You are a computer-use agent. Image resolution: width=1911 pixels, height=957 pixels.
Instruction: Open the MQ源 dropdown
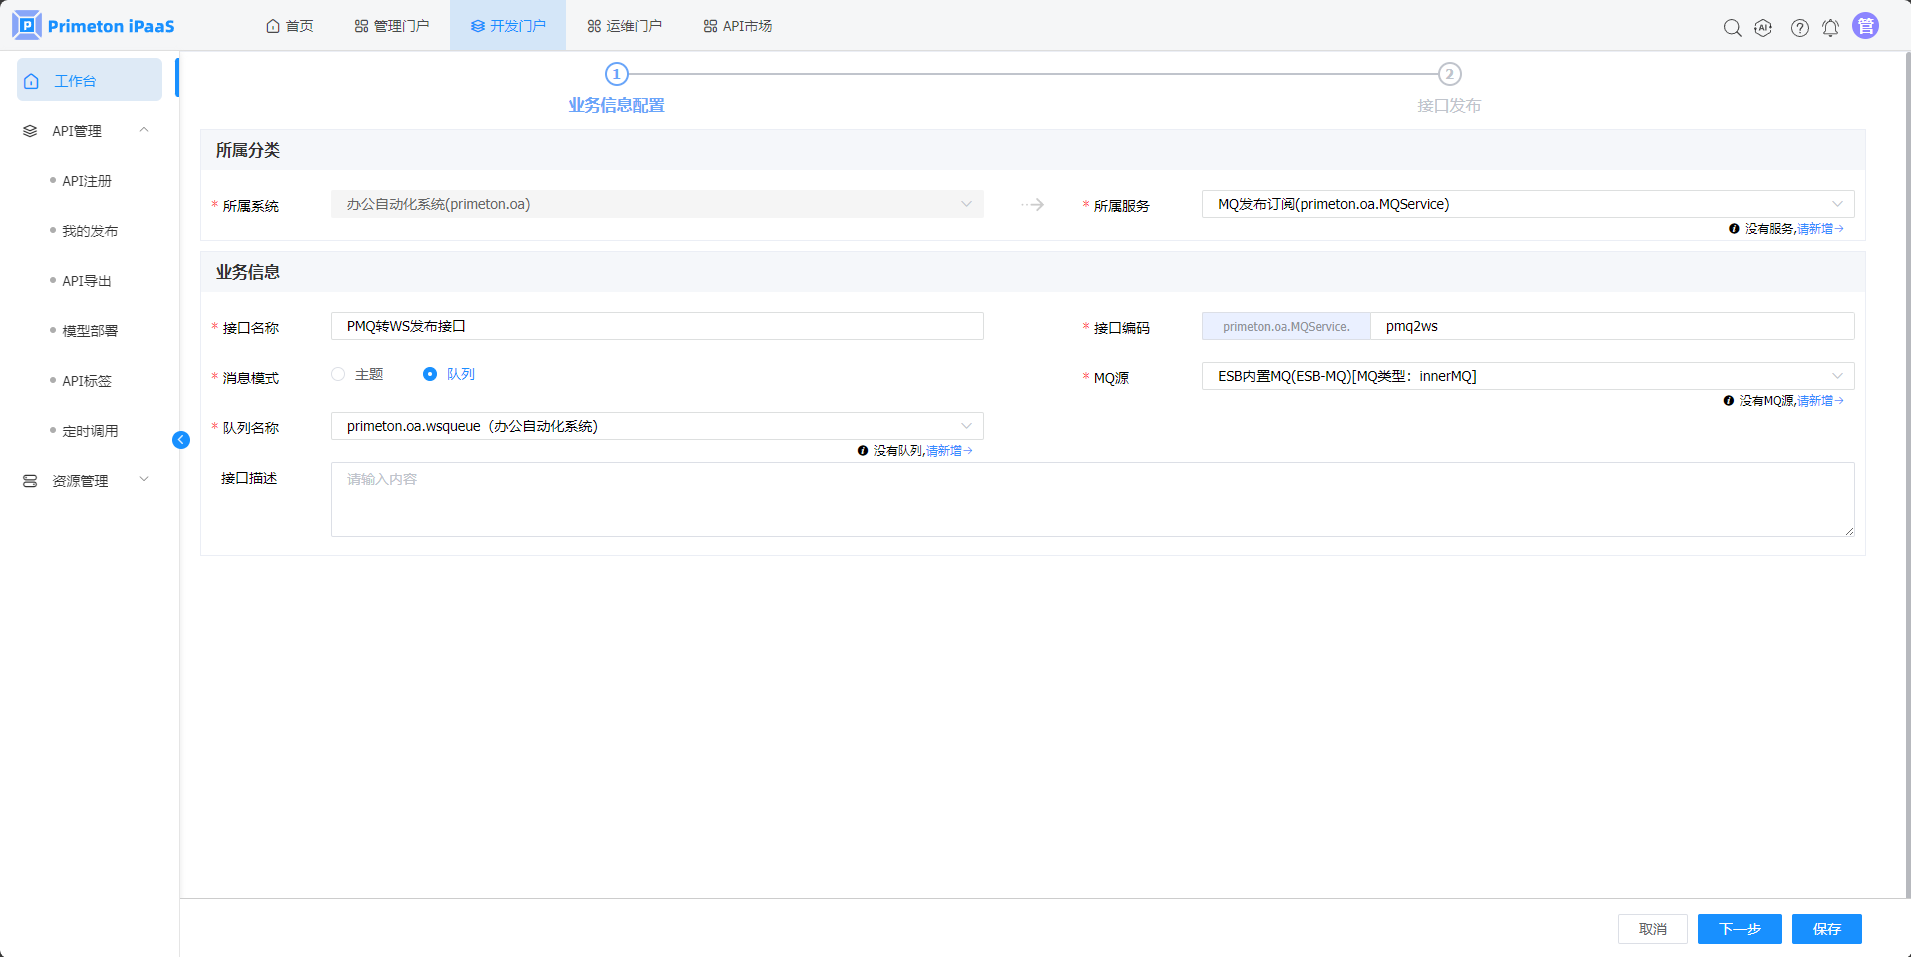coord(1527,376)
